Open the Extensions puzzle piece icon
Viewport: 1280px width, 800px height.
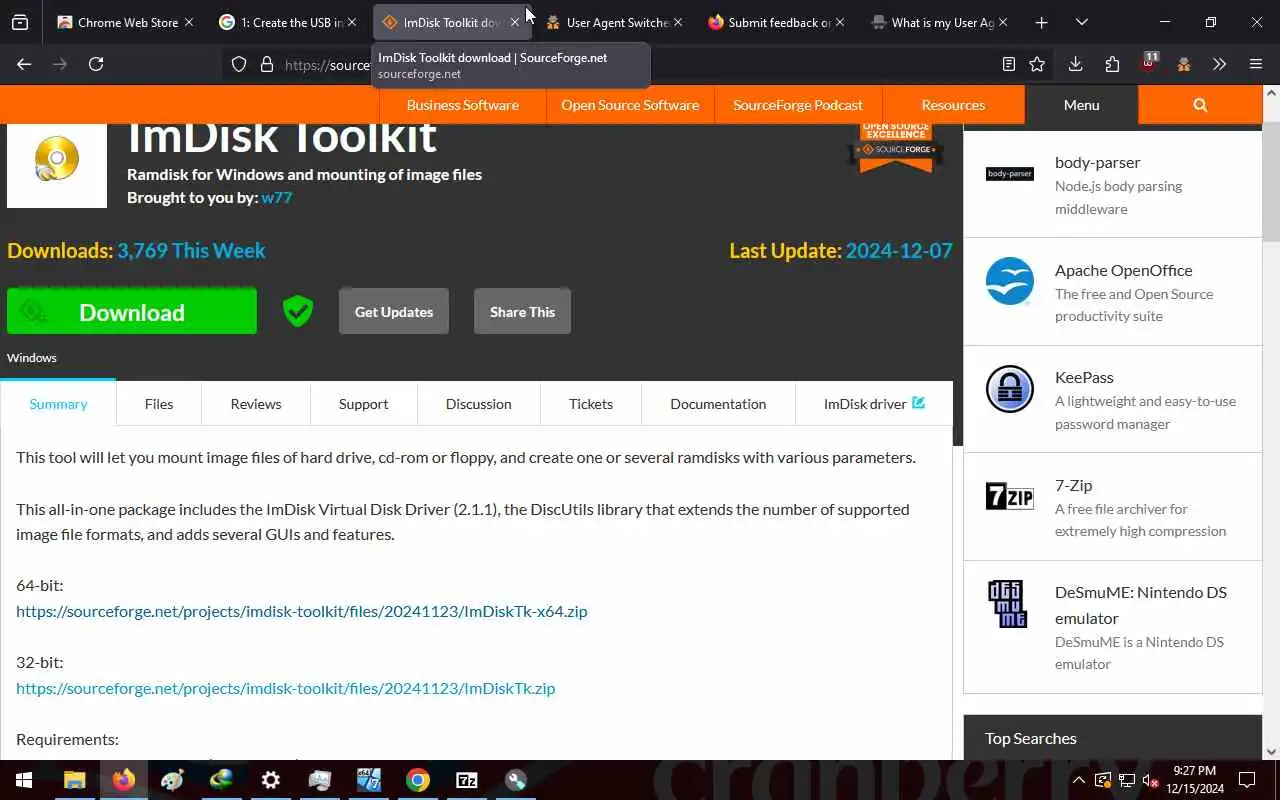tap(1112, 64)
